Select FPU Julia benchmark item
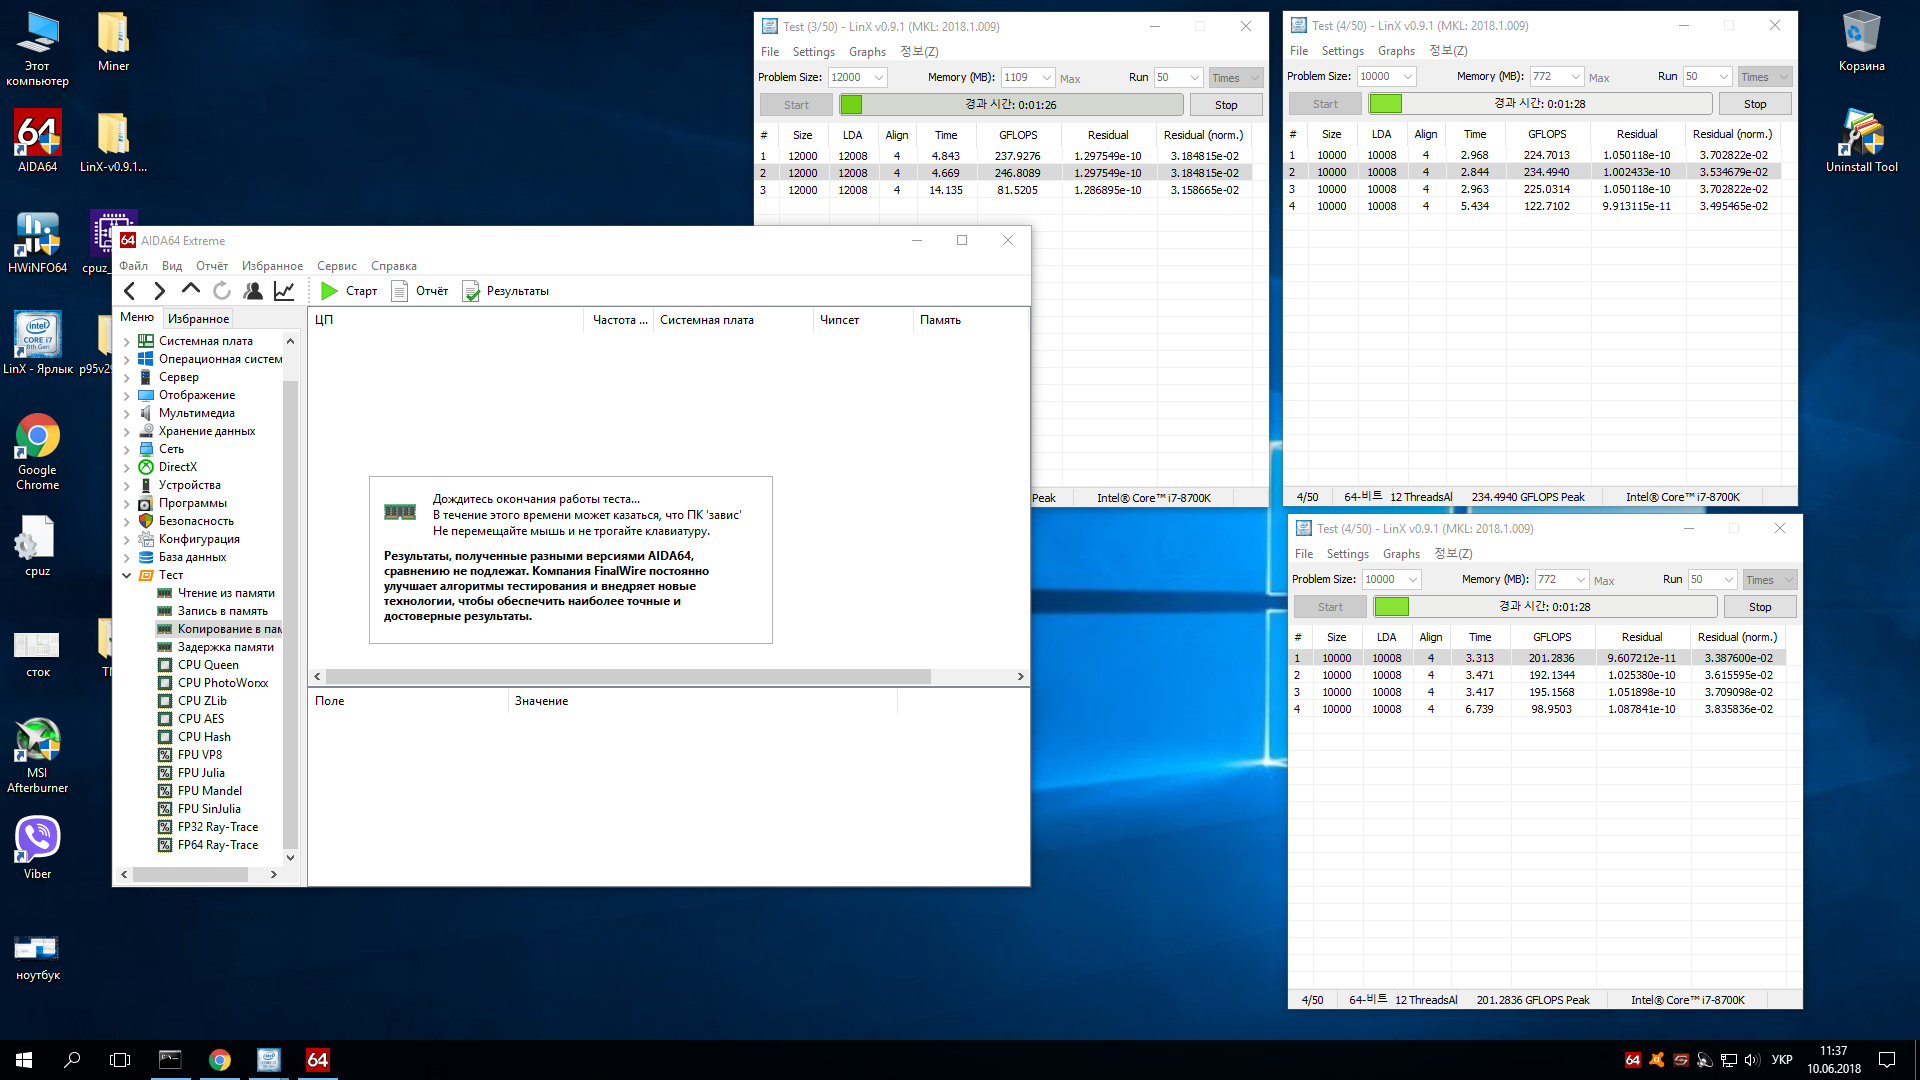This screenshot has width=1920, height=1080. [201, 773]
